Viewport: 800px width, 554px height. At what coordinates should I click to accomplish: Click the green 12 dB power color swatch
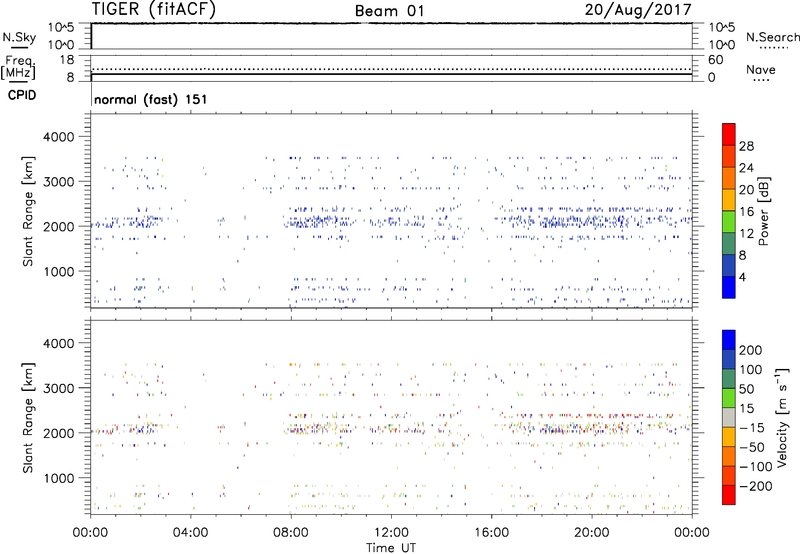click(729, 221)
